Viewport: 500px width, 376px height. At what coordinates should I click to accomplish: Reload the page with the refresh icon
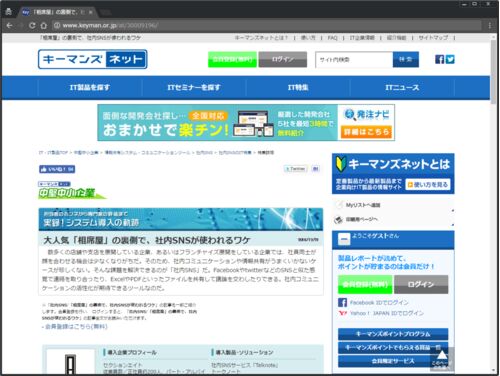(x=32, y=25)
